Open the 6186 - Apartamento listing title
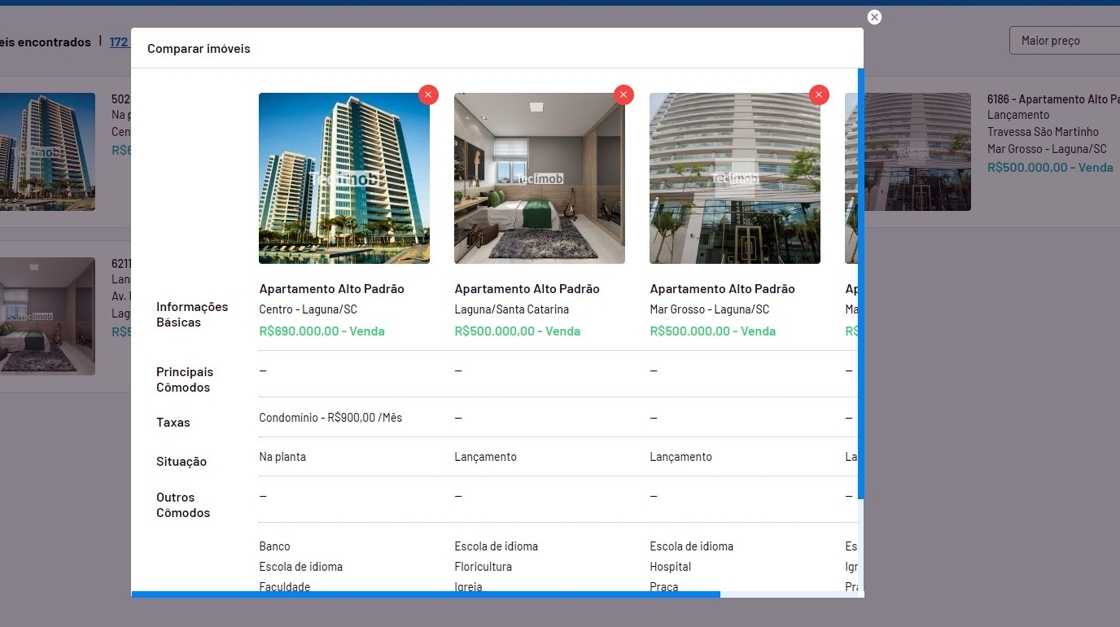 click(1052, 99)
